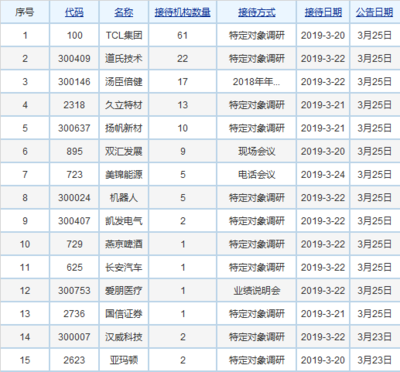Select stock code 300409 cell
The width and height of the screenshot is (400, 372).
point(74,59)
